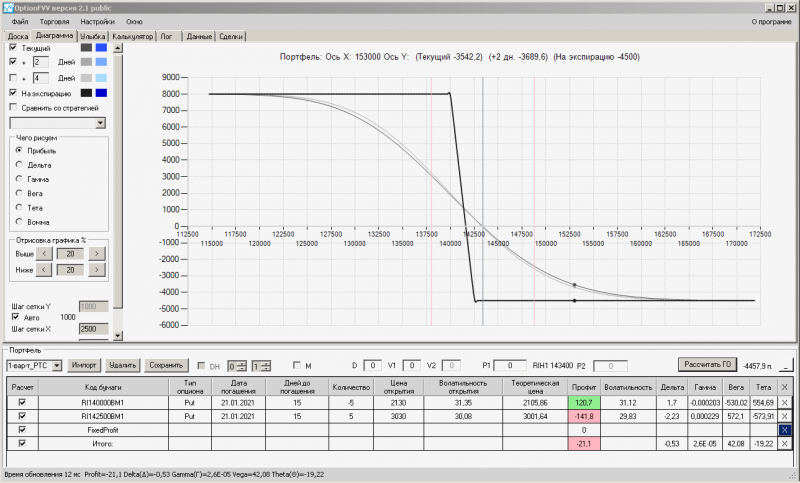
Task: Delete the RI140000BM1 row with its X
Action: click(785, 402)
